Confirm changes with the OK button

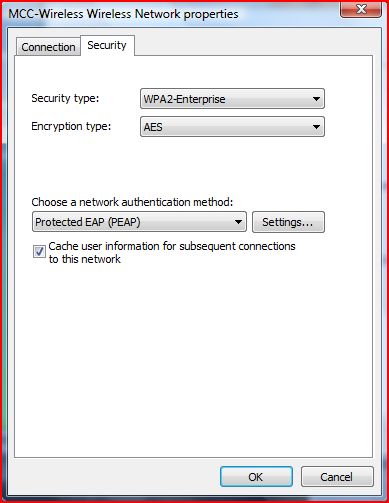(256, 477)
